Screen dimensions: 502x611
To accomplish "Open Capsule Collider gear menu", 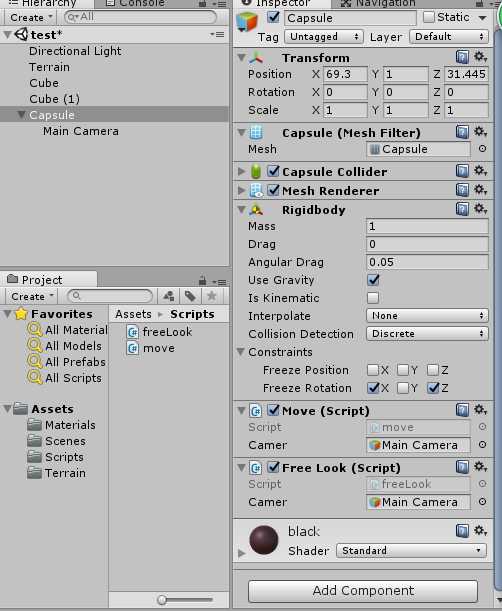I will pyautogui.click(x=480, y=171).
